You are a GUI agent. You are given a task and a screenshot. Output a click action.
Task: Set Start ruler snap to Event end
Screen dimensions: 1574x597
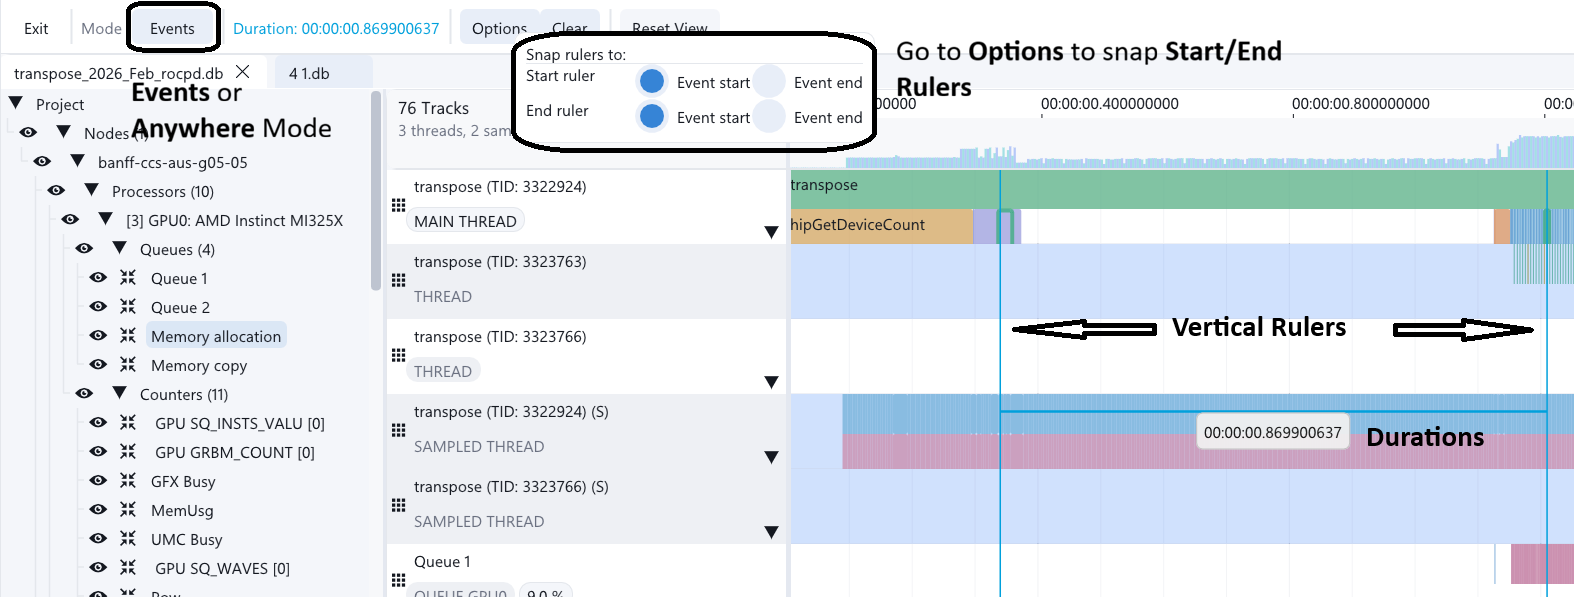[x=769, y=81]
